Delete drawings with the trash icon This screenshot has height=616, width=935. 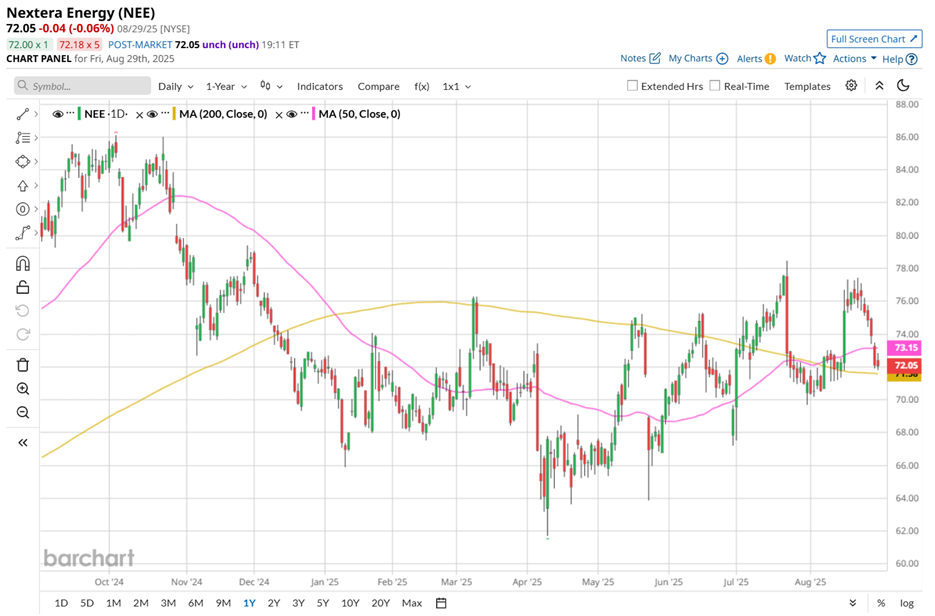click(x=23, y=365)
